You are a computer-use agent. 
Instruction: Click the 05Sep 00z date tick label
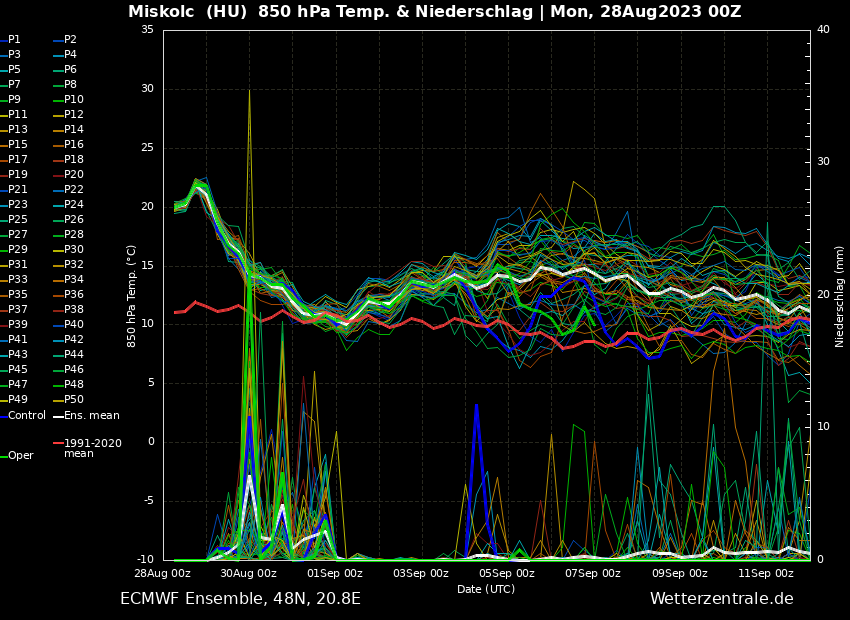tap(507, 573)
